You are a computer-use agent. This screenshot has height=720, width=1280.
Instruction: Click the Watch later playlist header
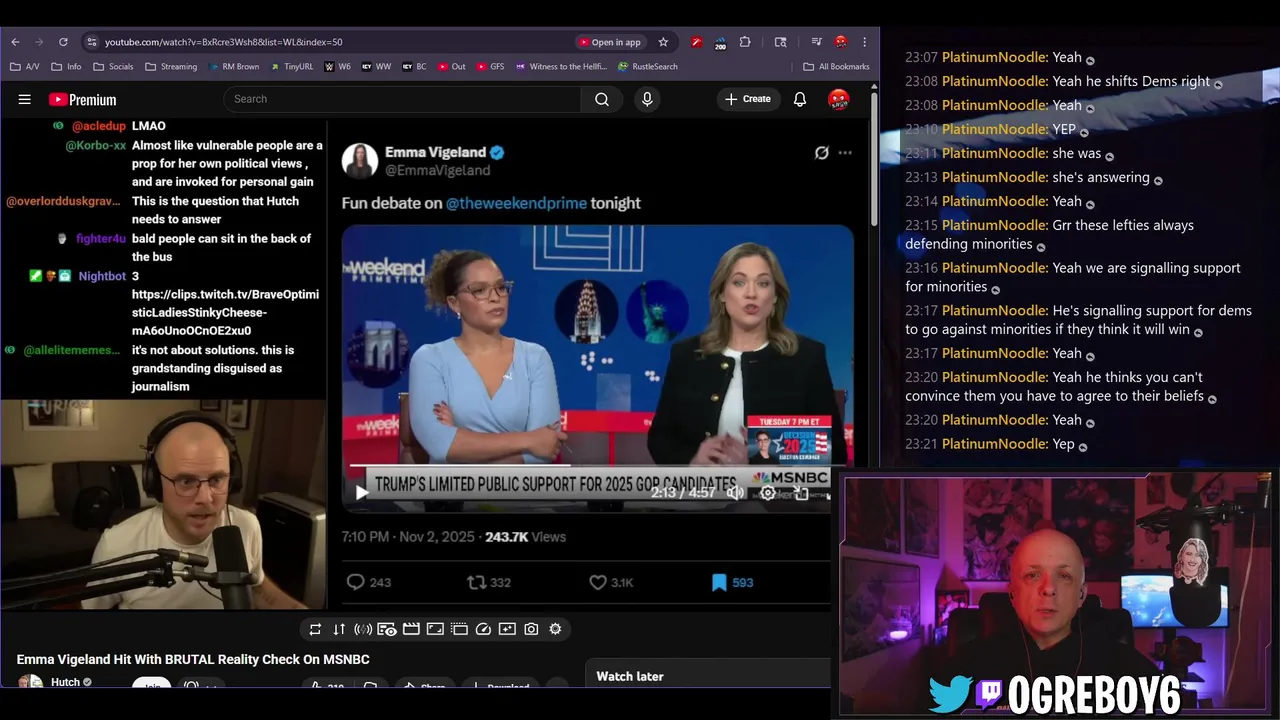[x=630, y=676]
